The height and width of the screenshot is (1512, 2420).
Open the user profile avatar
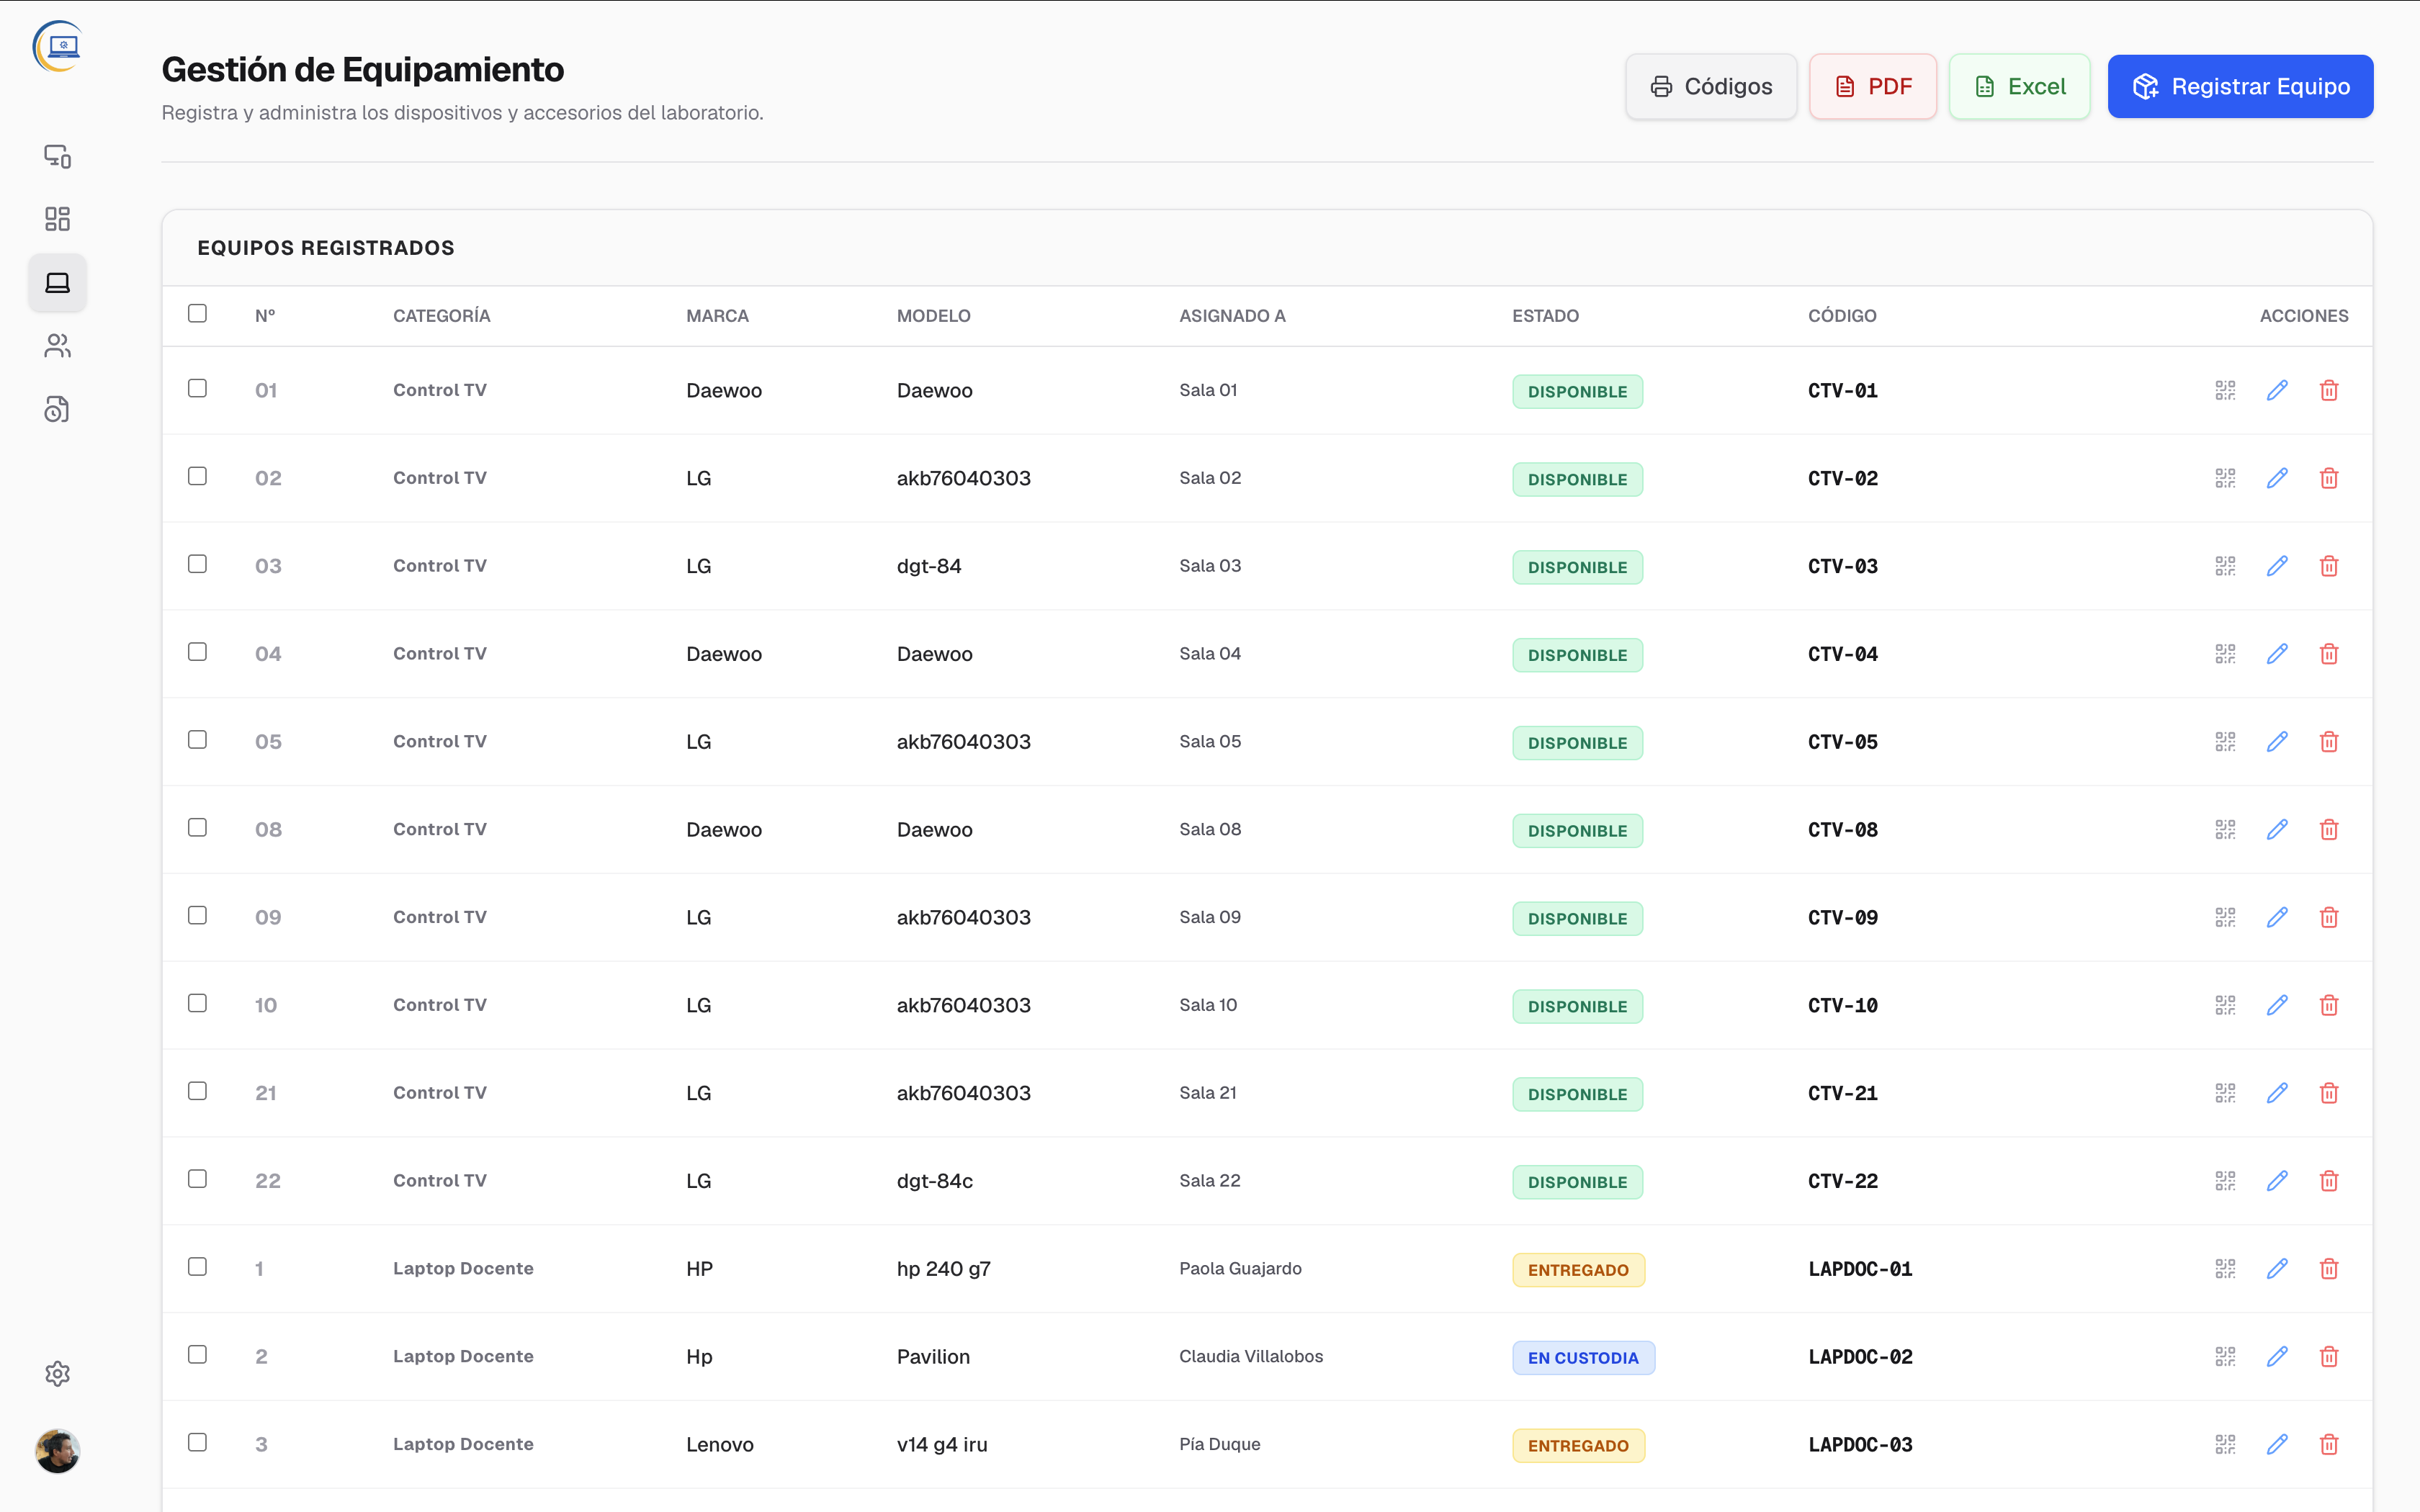click(x=57, y=1450)
